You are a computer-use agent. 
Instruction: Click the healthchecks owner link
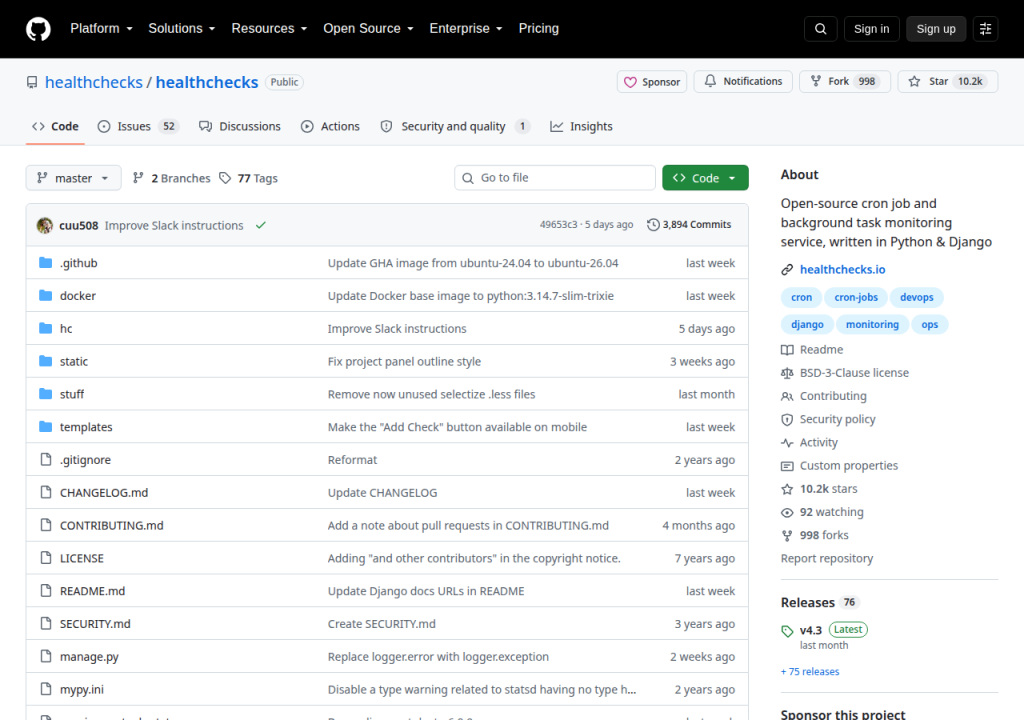[x=93, y=82]
